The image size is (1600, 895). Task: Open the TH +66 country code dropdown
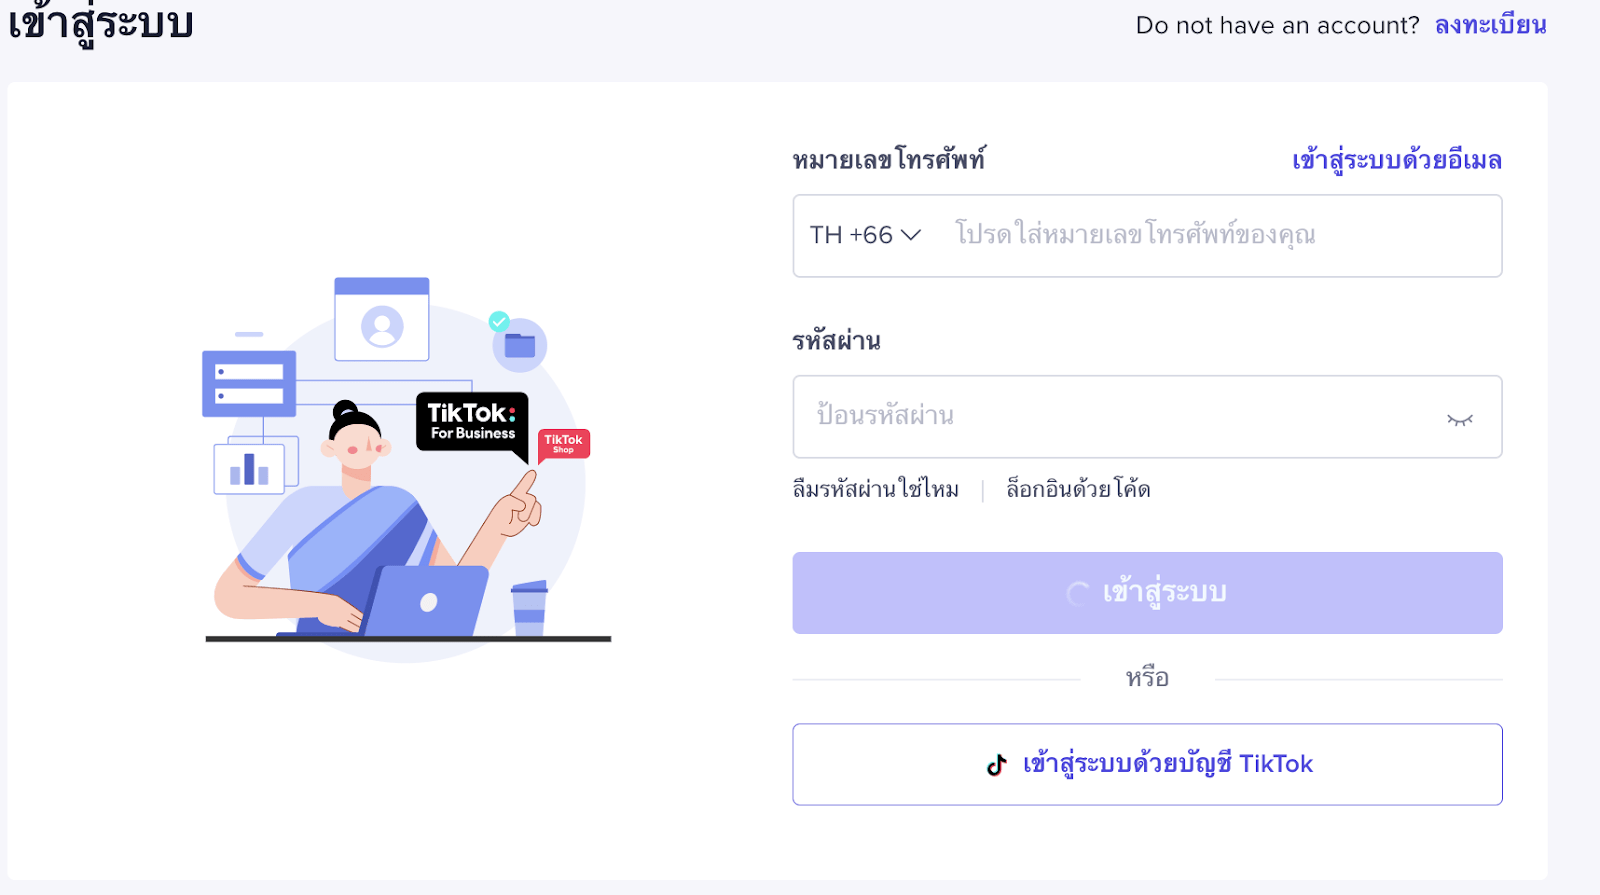coord(865,235)
